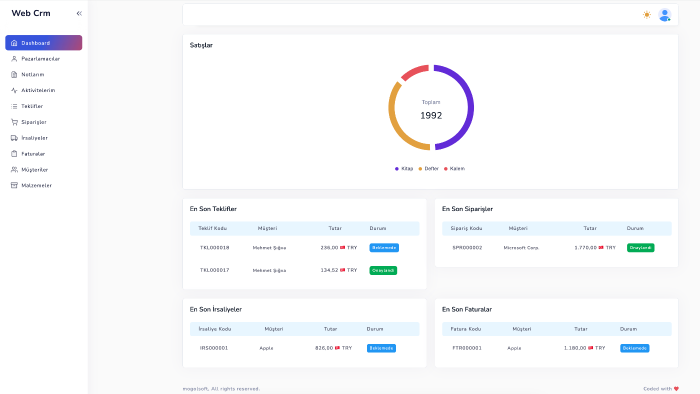Viewport: 700px width, 394px height.
Task: Click the Notlarım document icon
Action: 14,75
